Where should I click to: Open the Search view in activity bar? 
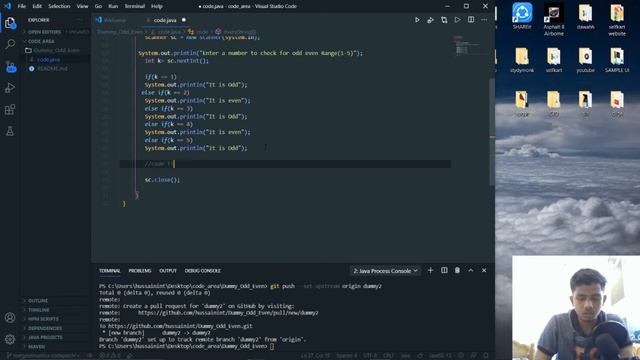pos(10,44)
